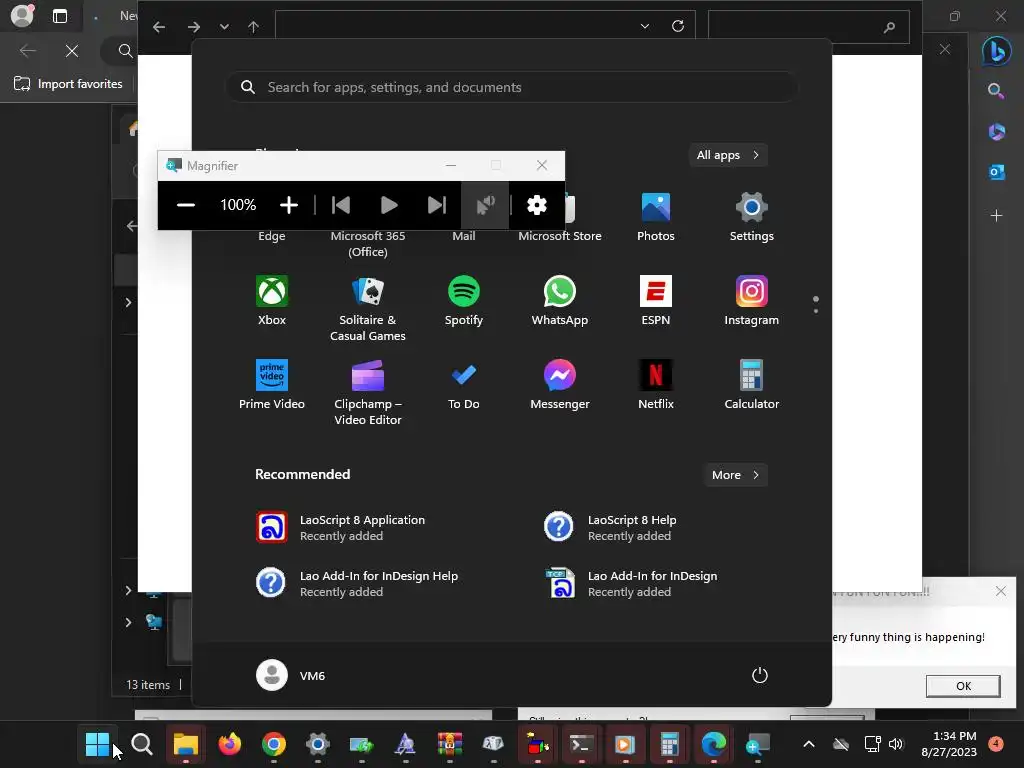This screenshot has width=1024, height=768.
Task: Click More button in Recommended section
Action: [735, 475]
